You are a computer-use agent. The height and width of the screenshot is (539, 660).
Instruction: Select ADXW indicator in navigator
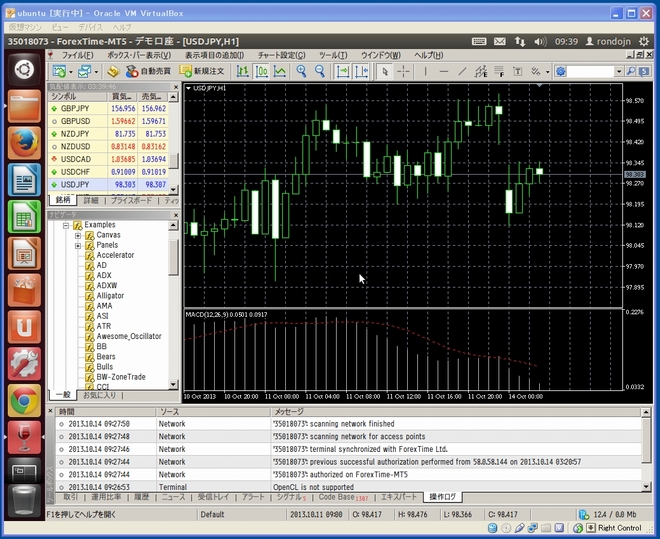(106, 286)
